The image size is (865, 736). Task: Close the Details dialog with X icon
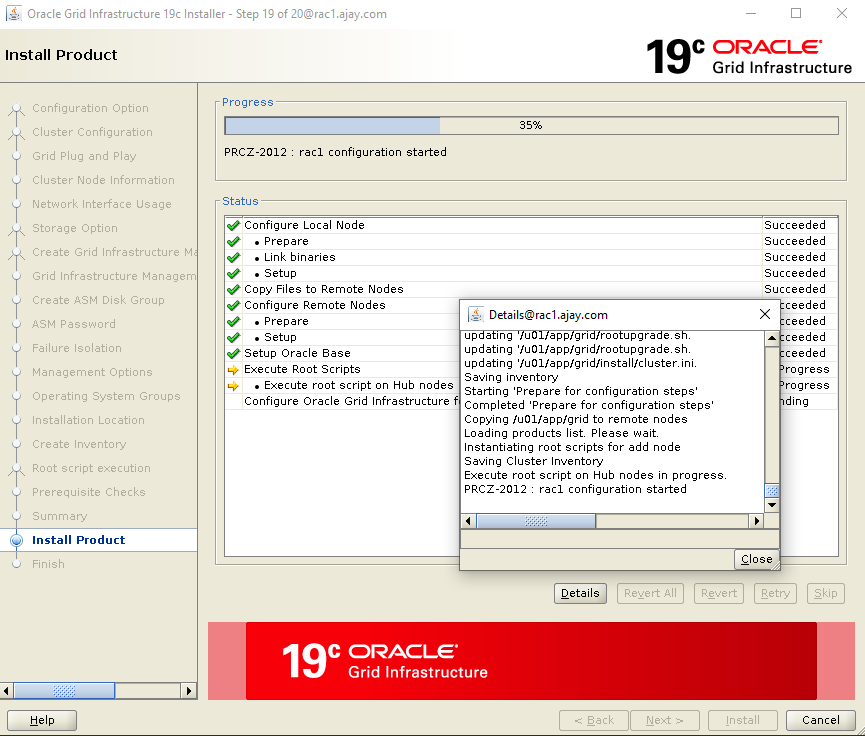pos(765,314)
